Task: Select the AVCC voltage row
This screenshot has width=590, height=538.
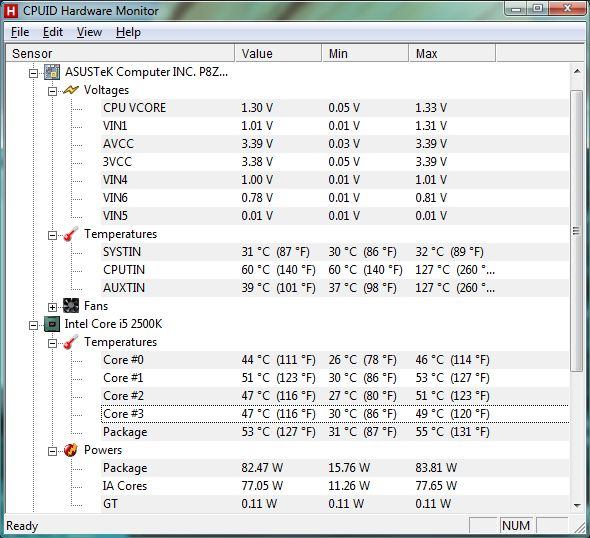Action: [335, 144]
